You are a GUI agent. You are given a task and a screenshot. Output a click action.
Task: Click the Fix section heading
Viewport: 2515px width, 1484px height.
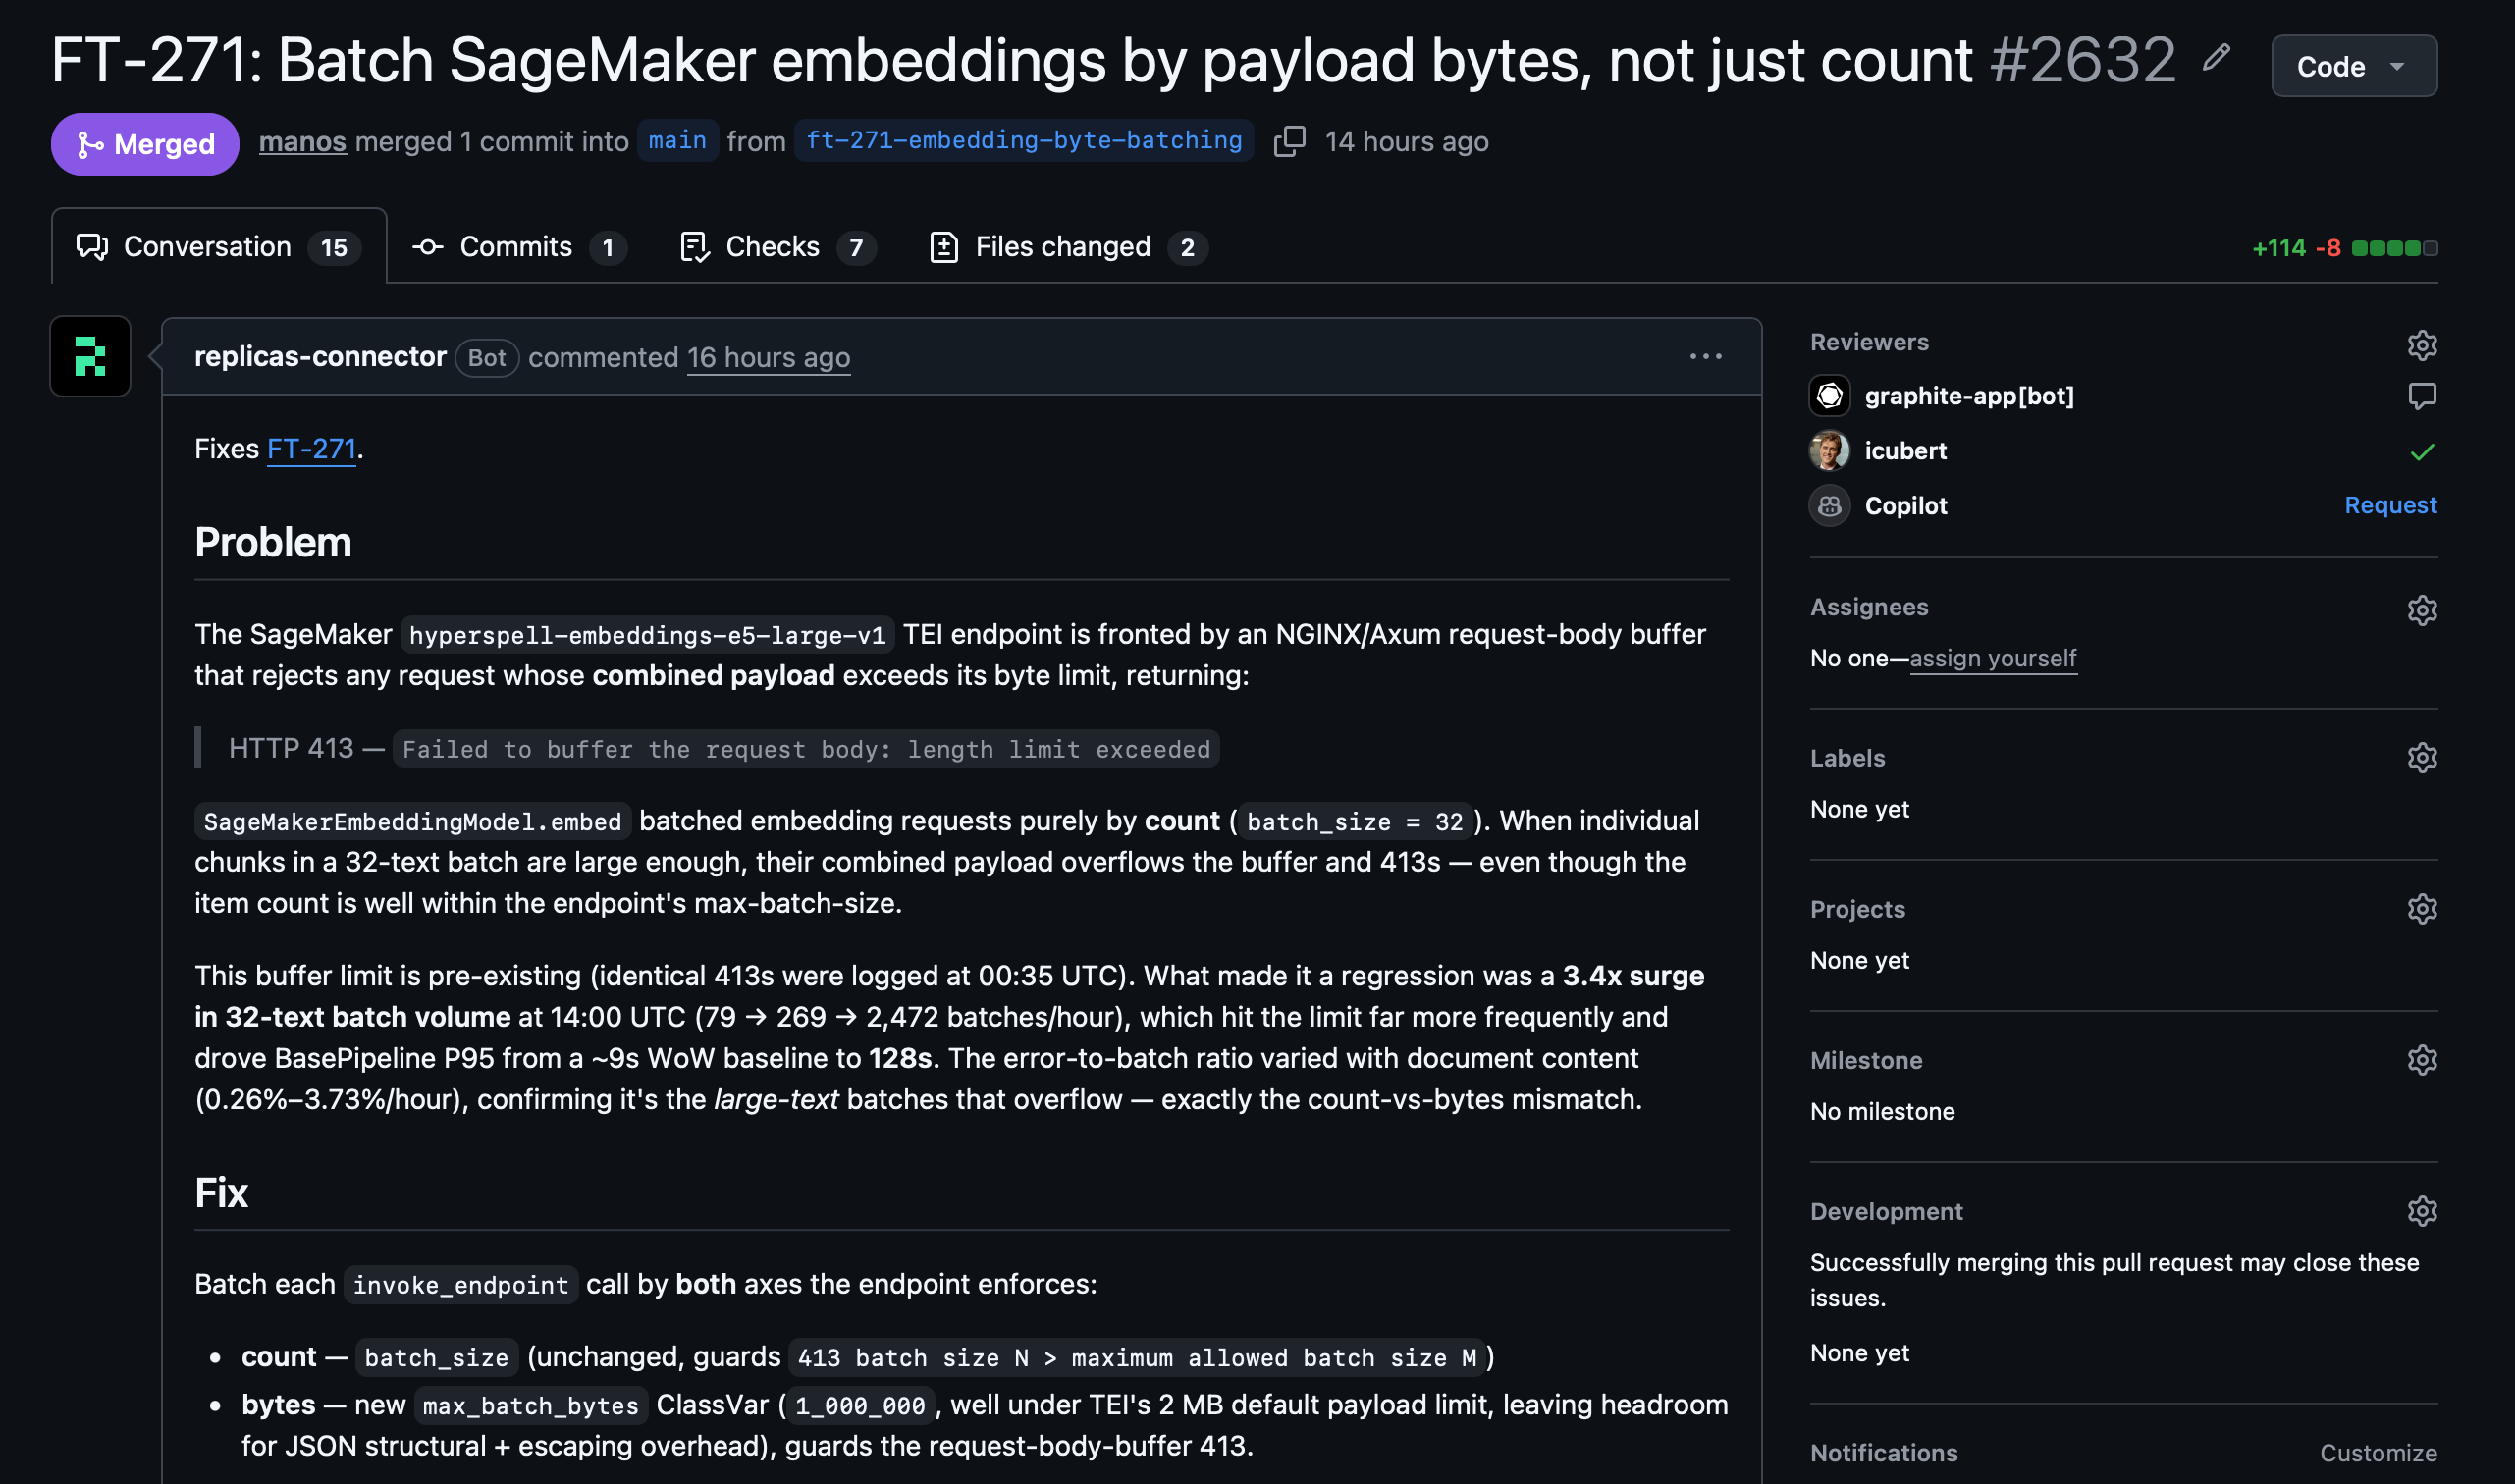tap(221, 1193)
